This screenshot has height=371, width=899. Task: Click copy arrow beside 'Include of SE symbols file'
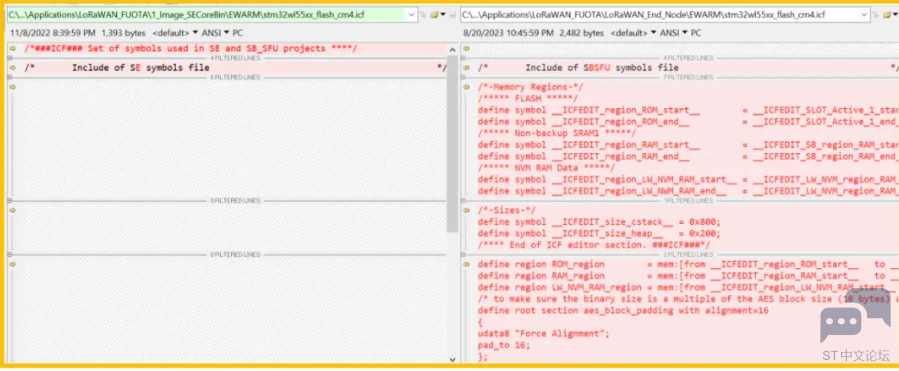point(13,68)
